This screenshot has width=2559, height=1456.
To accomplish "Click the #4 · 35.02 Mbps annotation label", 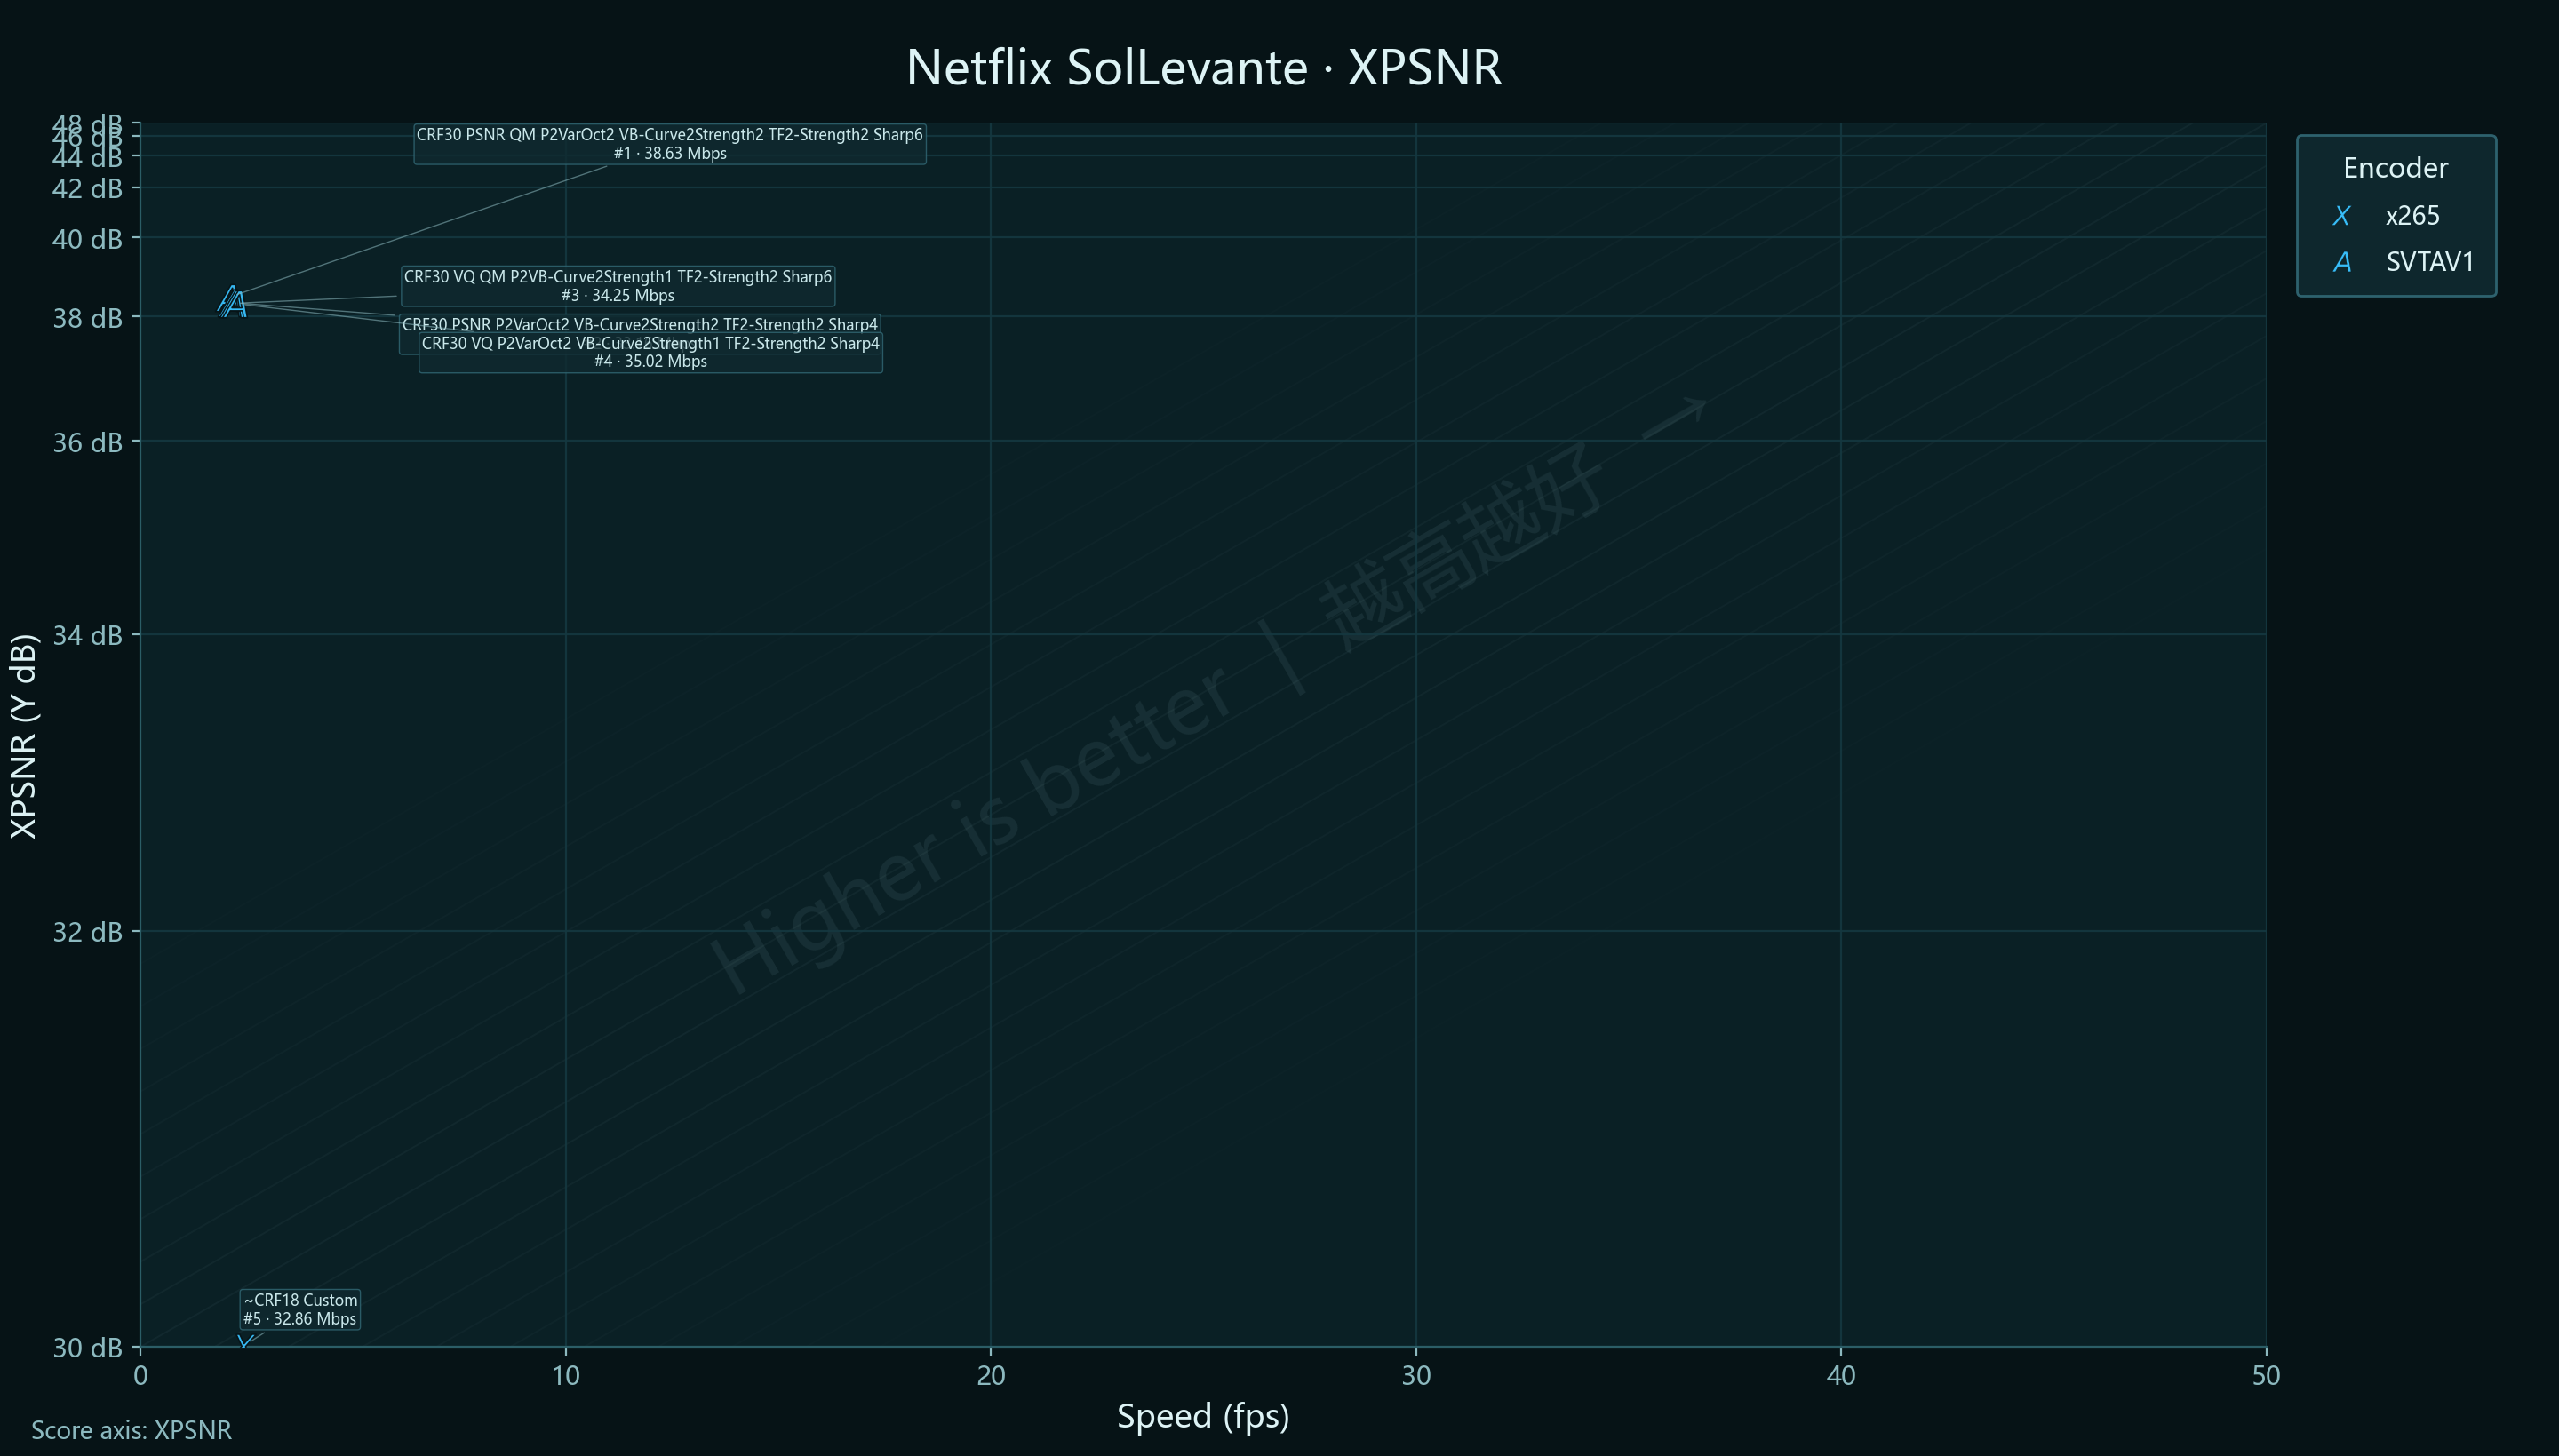I will (650, 352).
